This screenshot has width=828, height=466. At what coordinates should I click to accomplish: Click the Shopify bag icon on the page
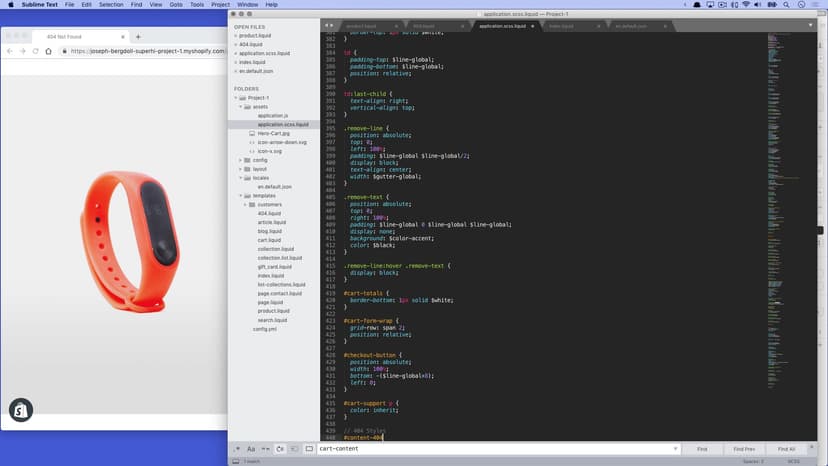tap(21, 410)
